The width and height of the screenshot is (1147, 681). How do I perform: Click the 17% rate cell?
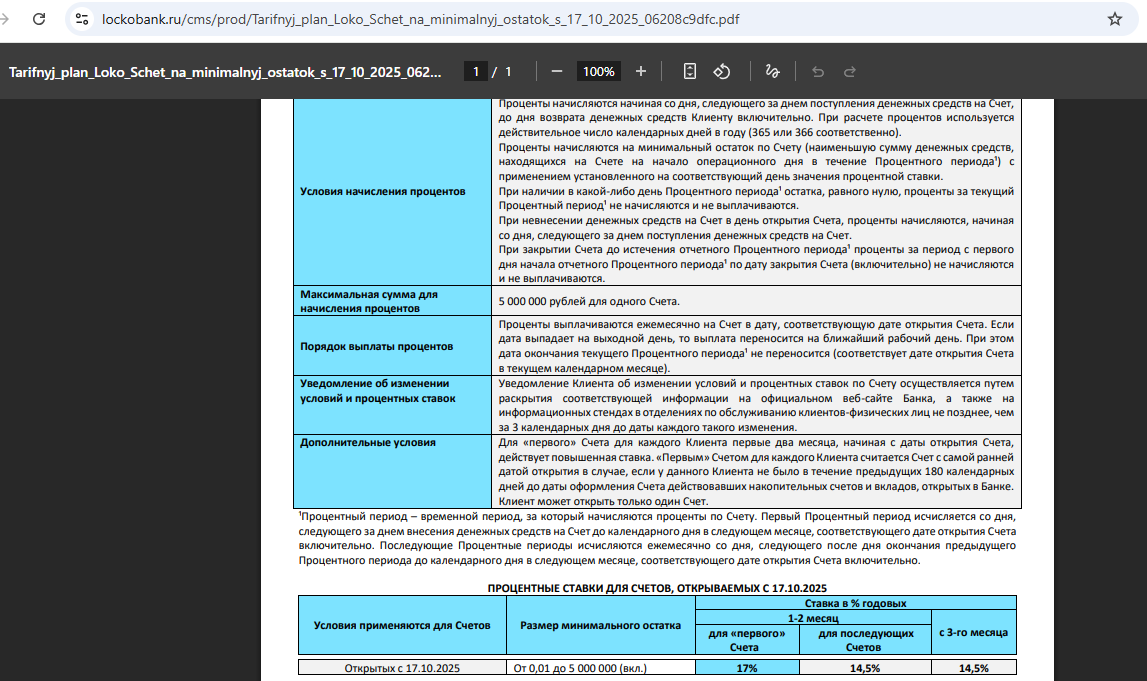pyautogui.click(x=747, y=667)
